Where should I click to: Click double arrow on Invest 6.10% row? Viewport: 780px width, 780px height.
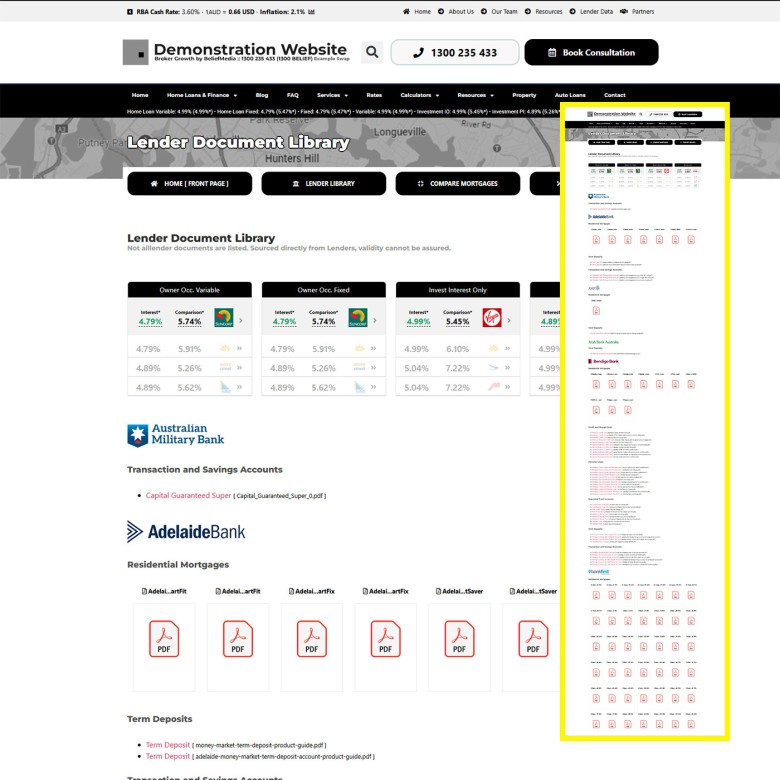[507, 349]
